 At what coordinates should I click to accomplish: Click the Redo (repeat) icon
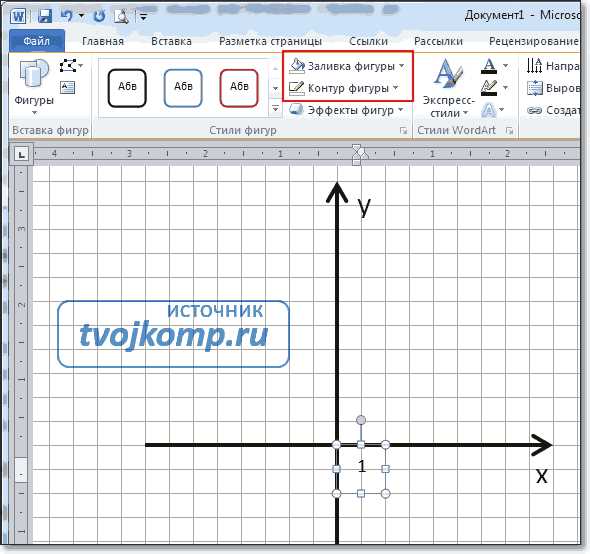pos(100,16)
